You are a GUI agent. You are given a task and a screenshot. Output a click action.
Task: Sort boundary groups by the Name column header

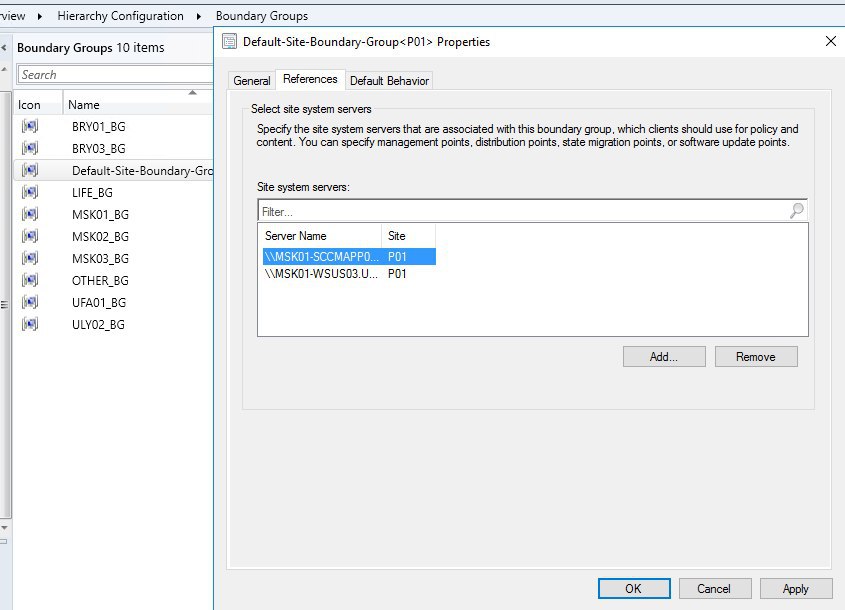(138, 105)
